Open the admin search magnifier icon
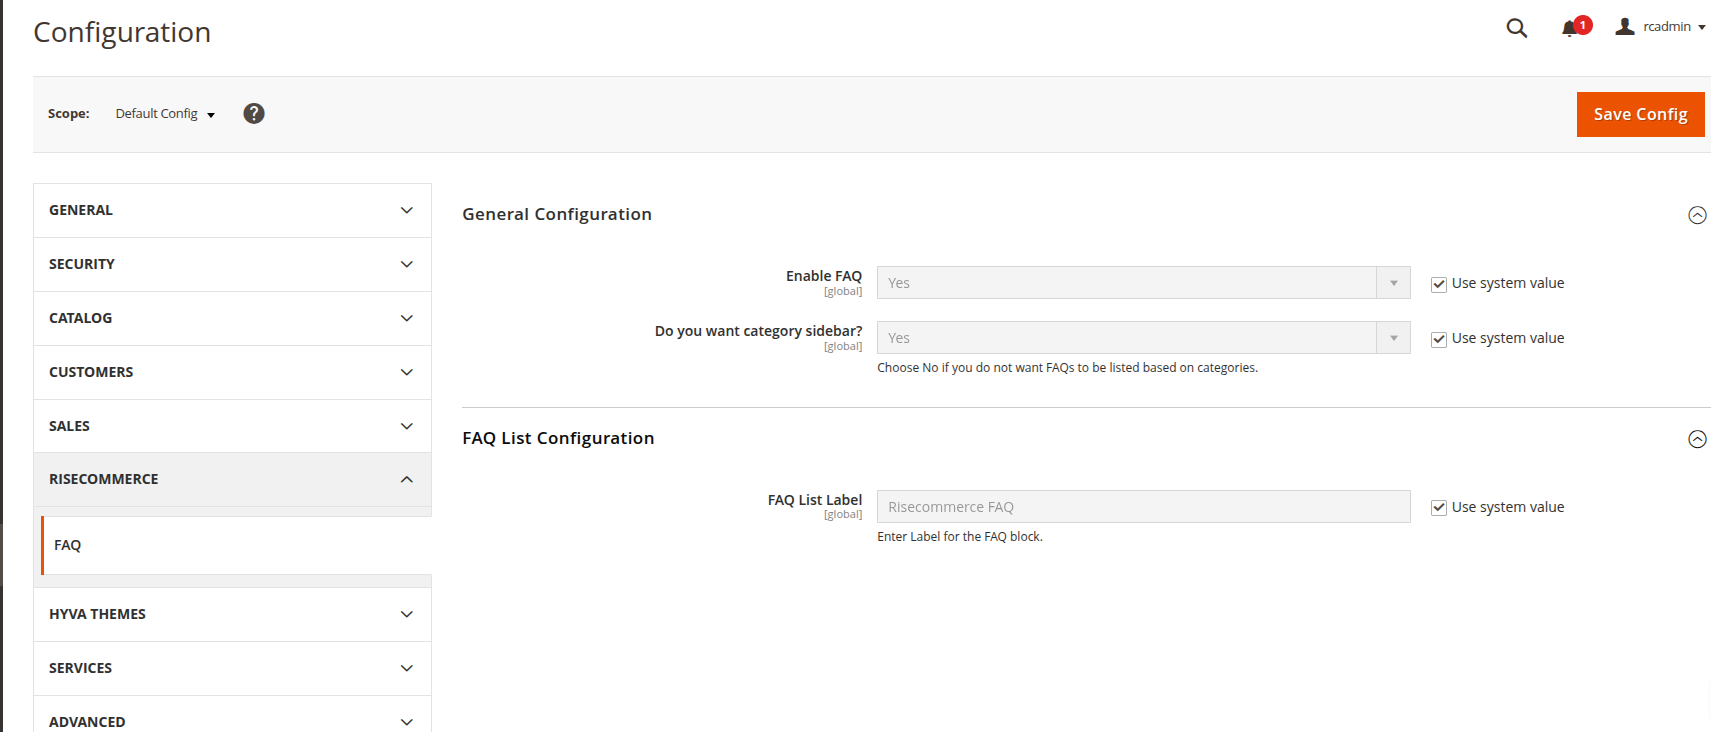 click(1516, 28)
